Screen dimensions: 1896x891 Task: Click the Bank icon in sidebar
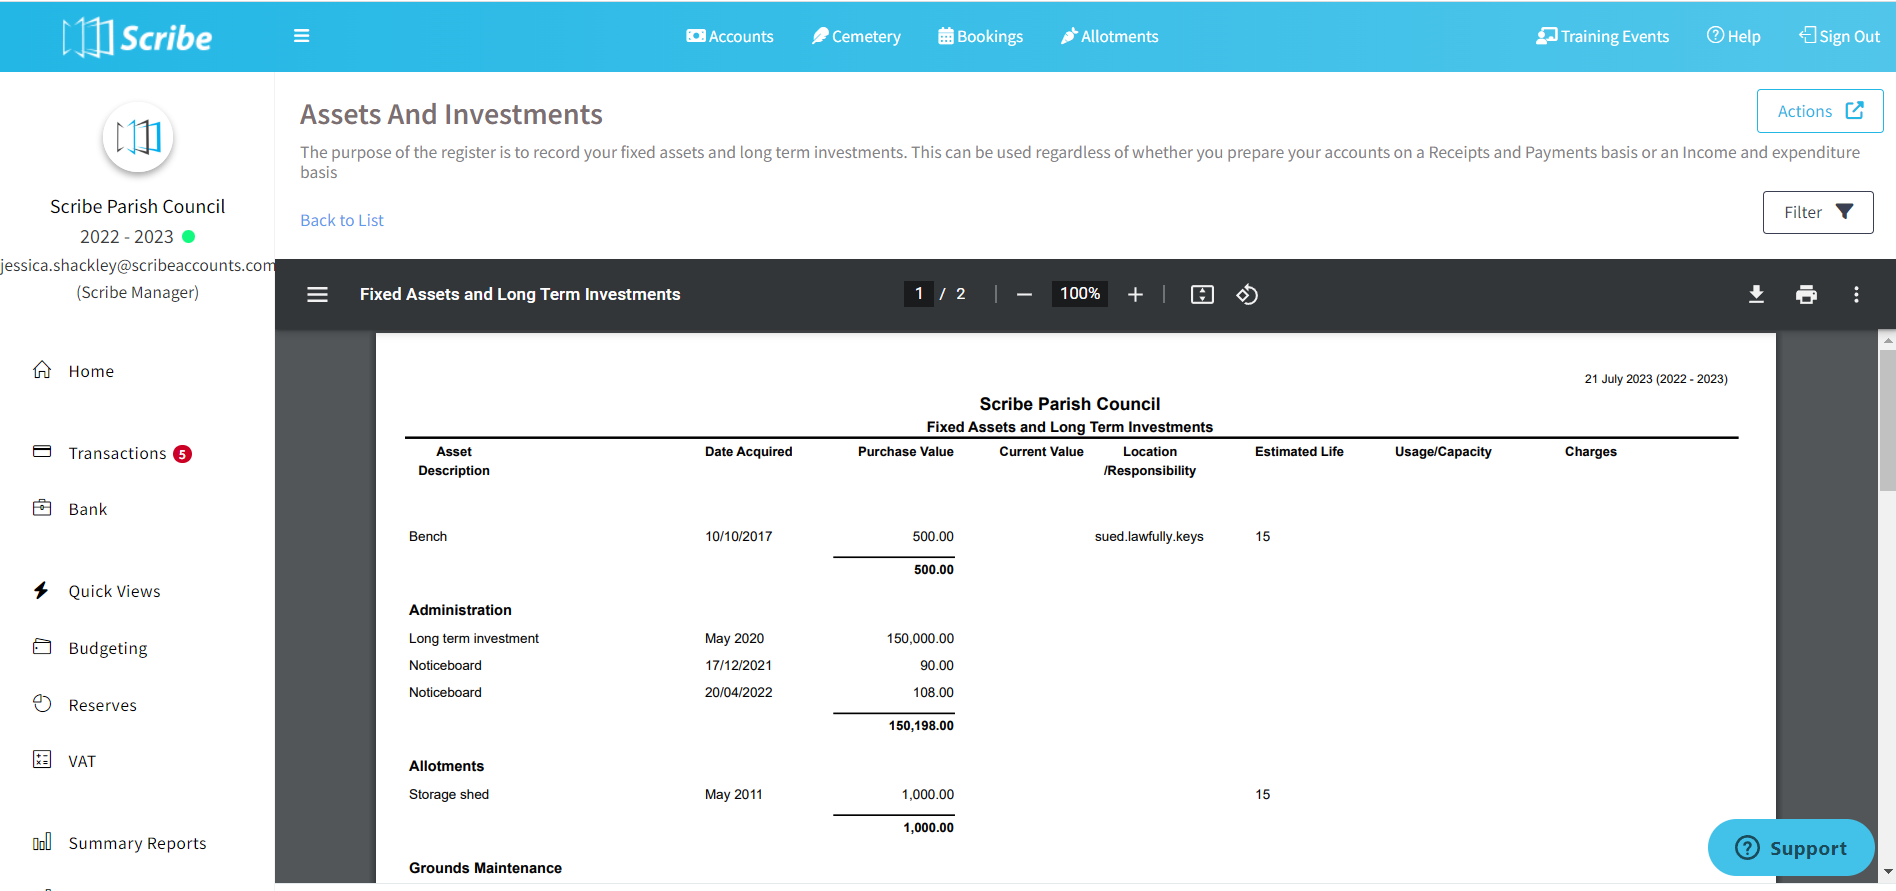pyautogui.click(x=42, y=508)
